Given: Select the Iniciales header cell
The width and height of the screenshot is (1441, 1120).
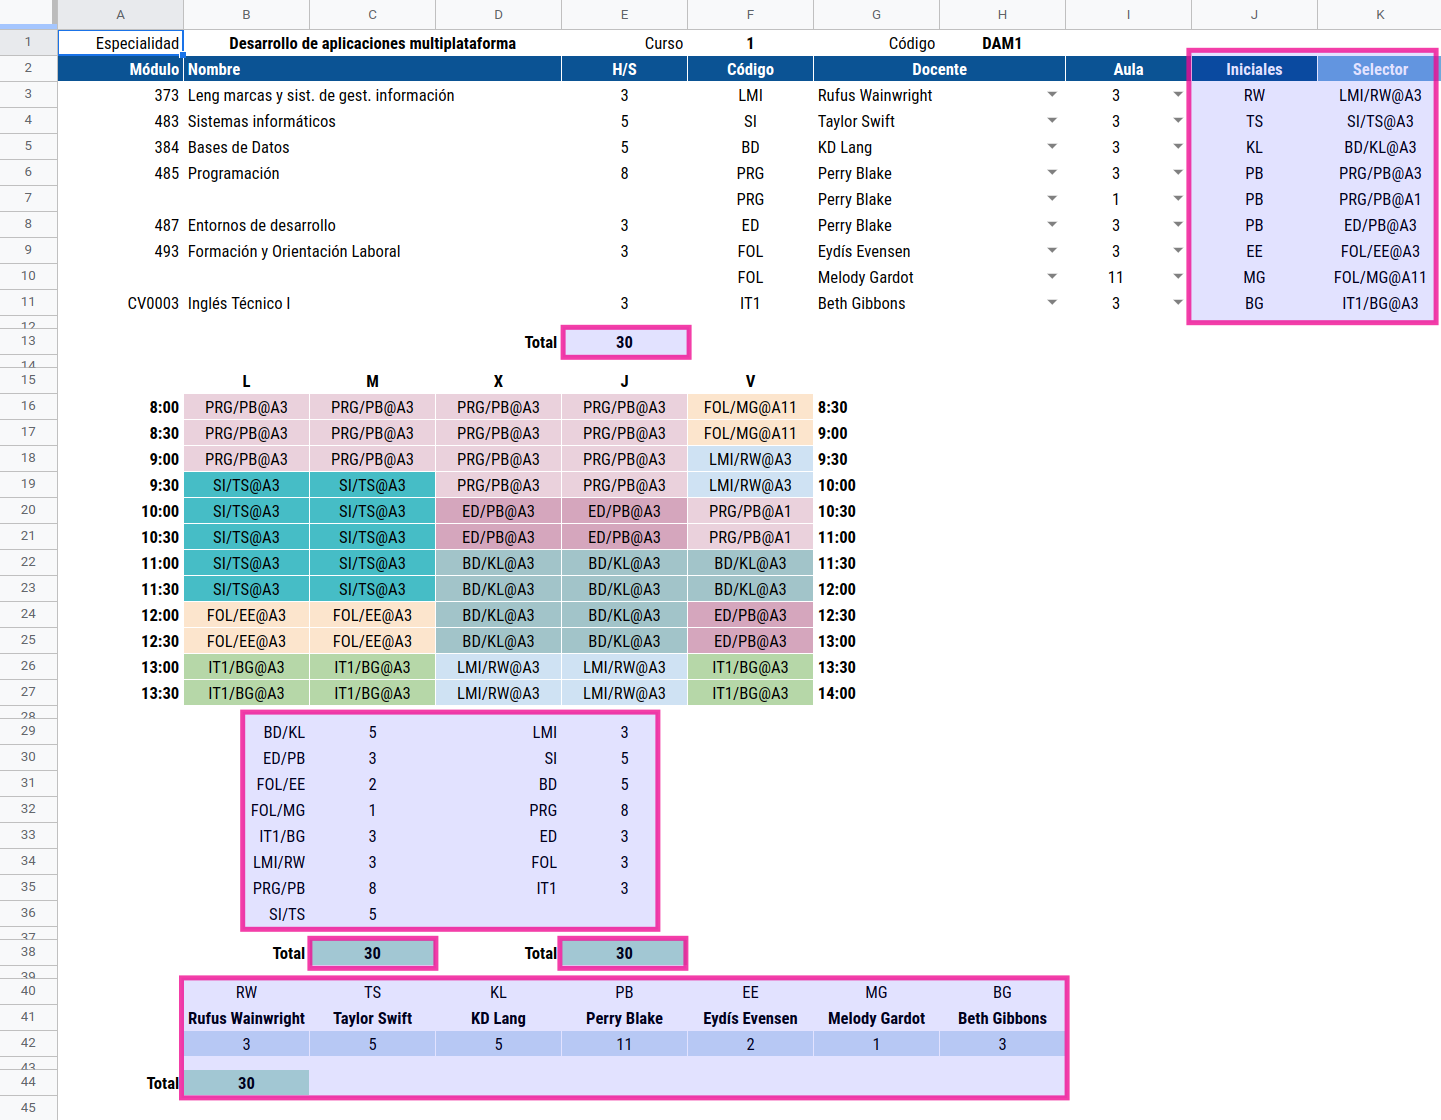Looking at the screenshot, I should tap(1255, 69).
